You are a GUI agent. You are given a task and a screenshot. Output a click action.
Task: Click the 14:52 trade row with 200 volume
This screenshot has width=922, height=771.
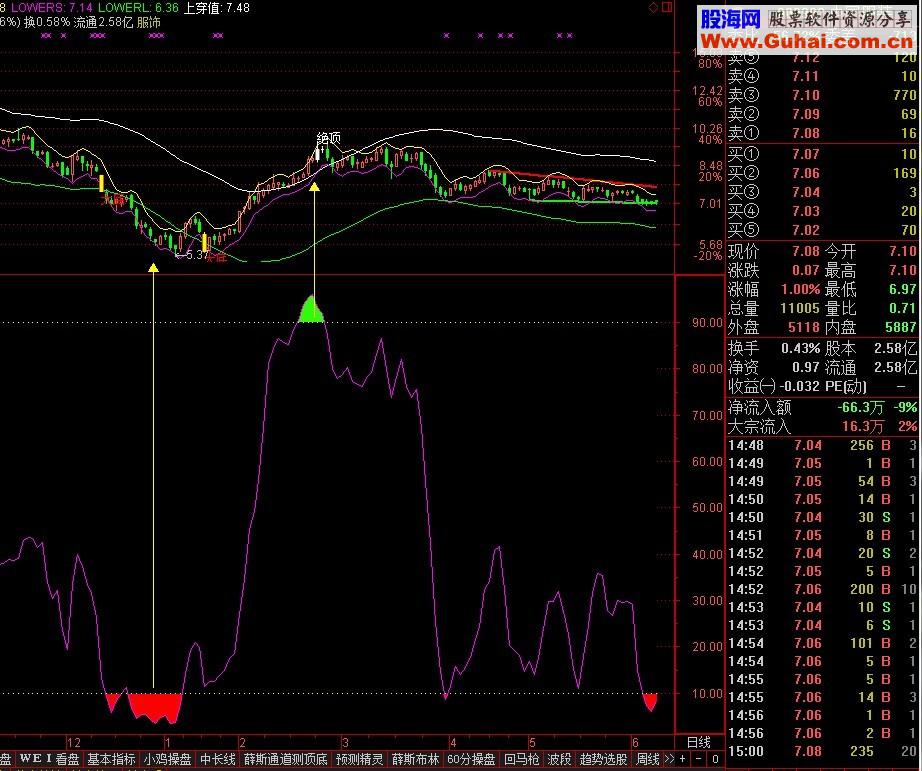point(822,589)
